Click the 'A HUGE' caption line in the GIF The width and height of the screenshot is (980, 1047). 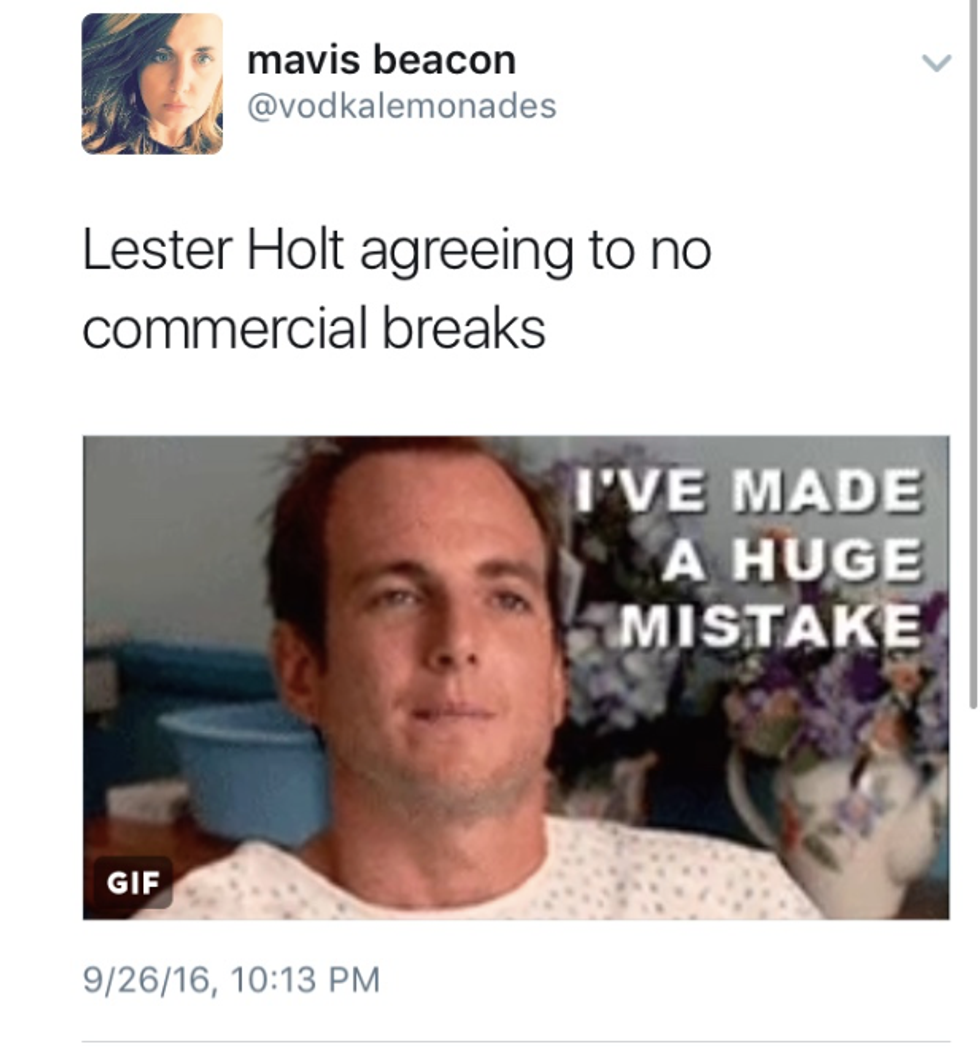tap(794, 558)
